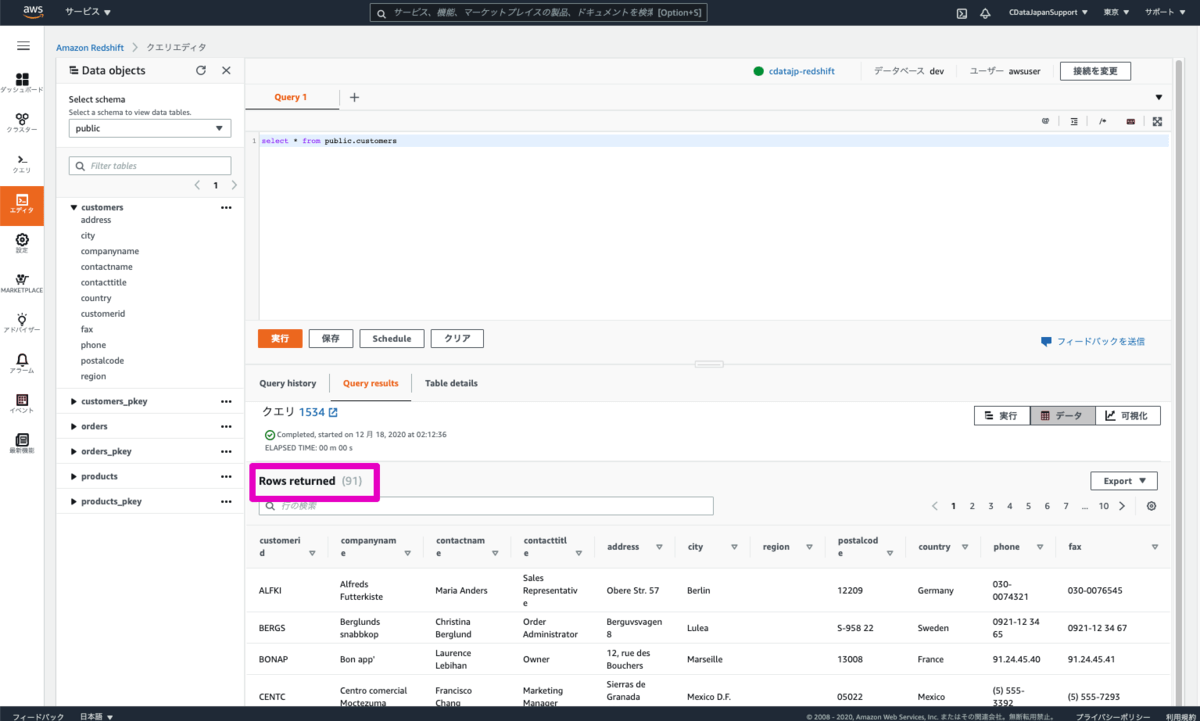Screen dimensions: 1200x721
Task: Expand the products tree item
Action: pos(74,477)
